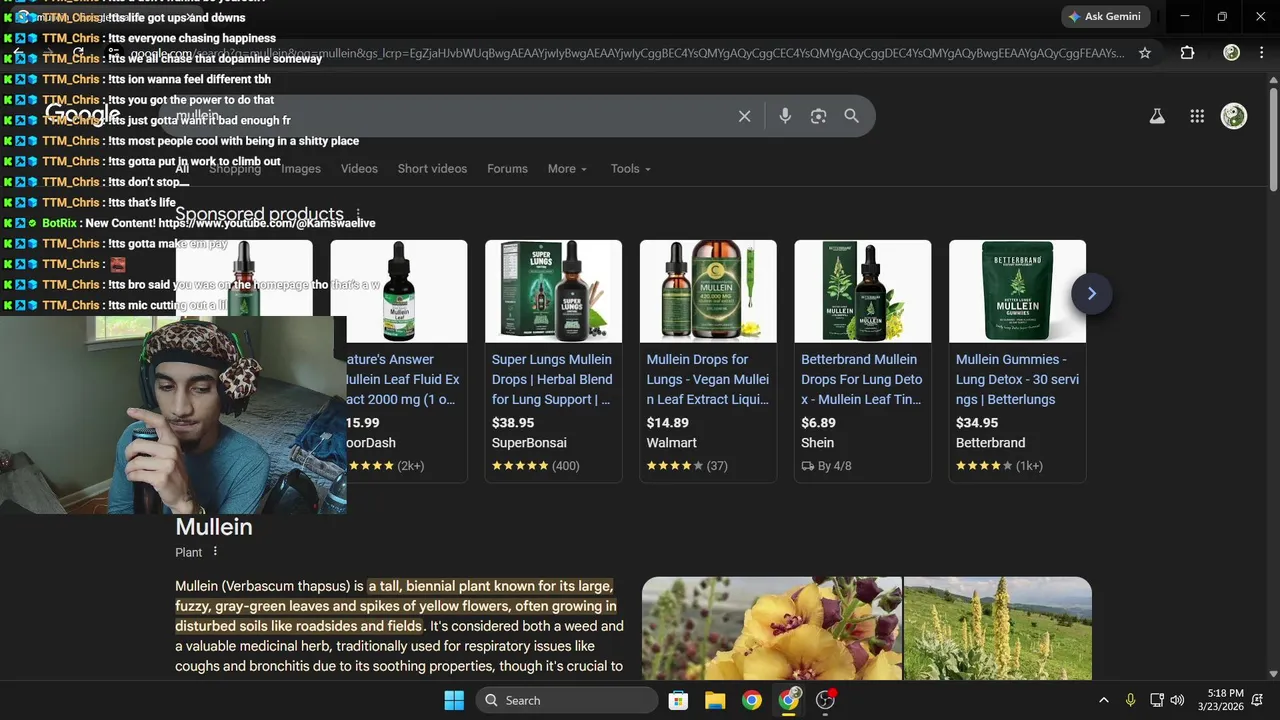Click the $14.89 price text
This screenshot has height=720, width=1280.
(x=668, y=423)
